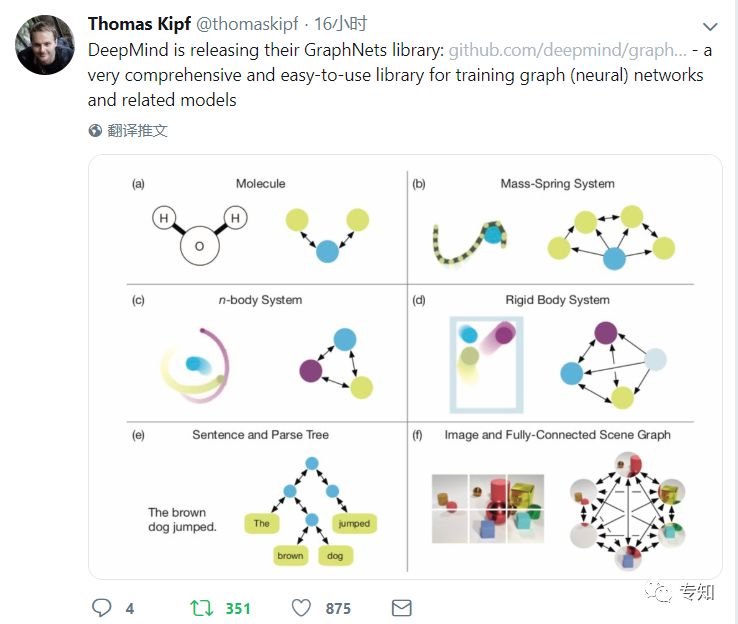
Task: Click the Molecule panel in the image
Action: 266,228
